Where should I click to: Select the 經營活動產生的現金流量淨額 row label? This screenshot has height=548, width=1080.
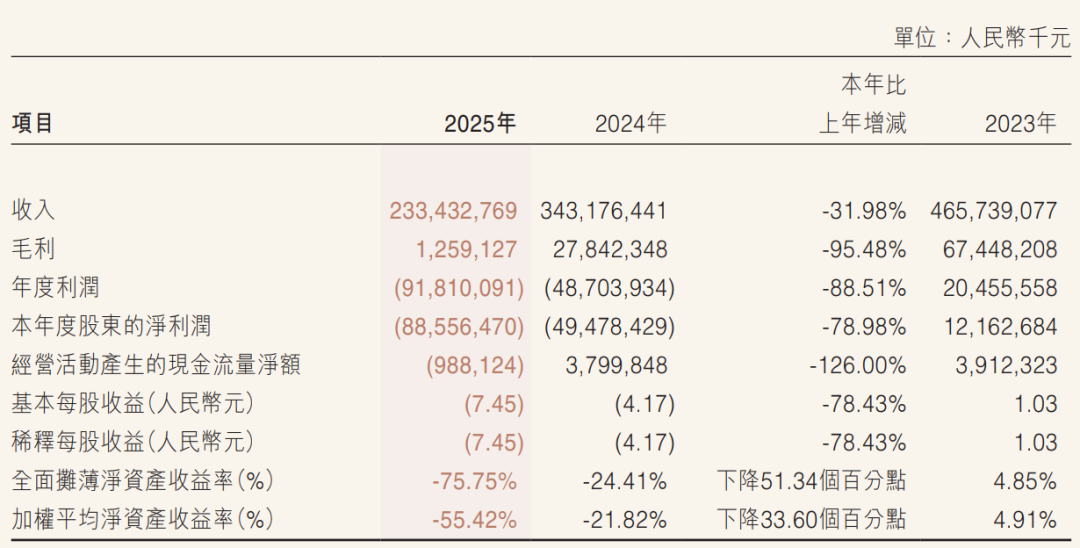click(x=156, y=365)
